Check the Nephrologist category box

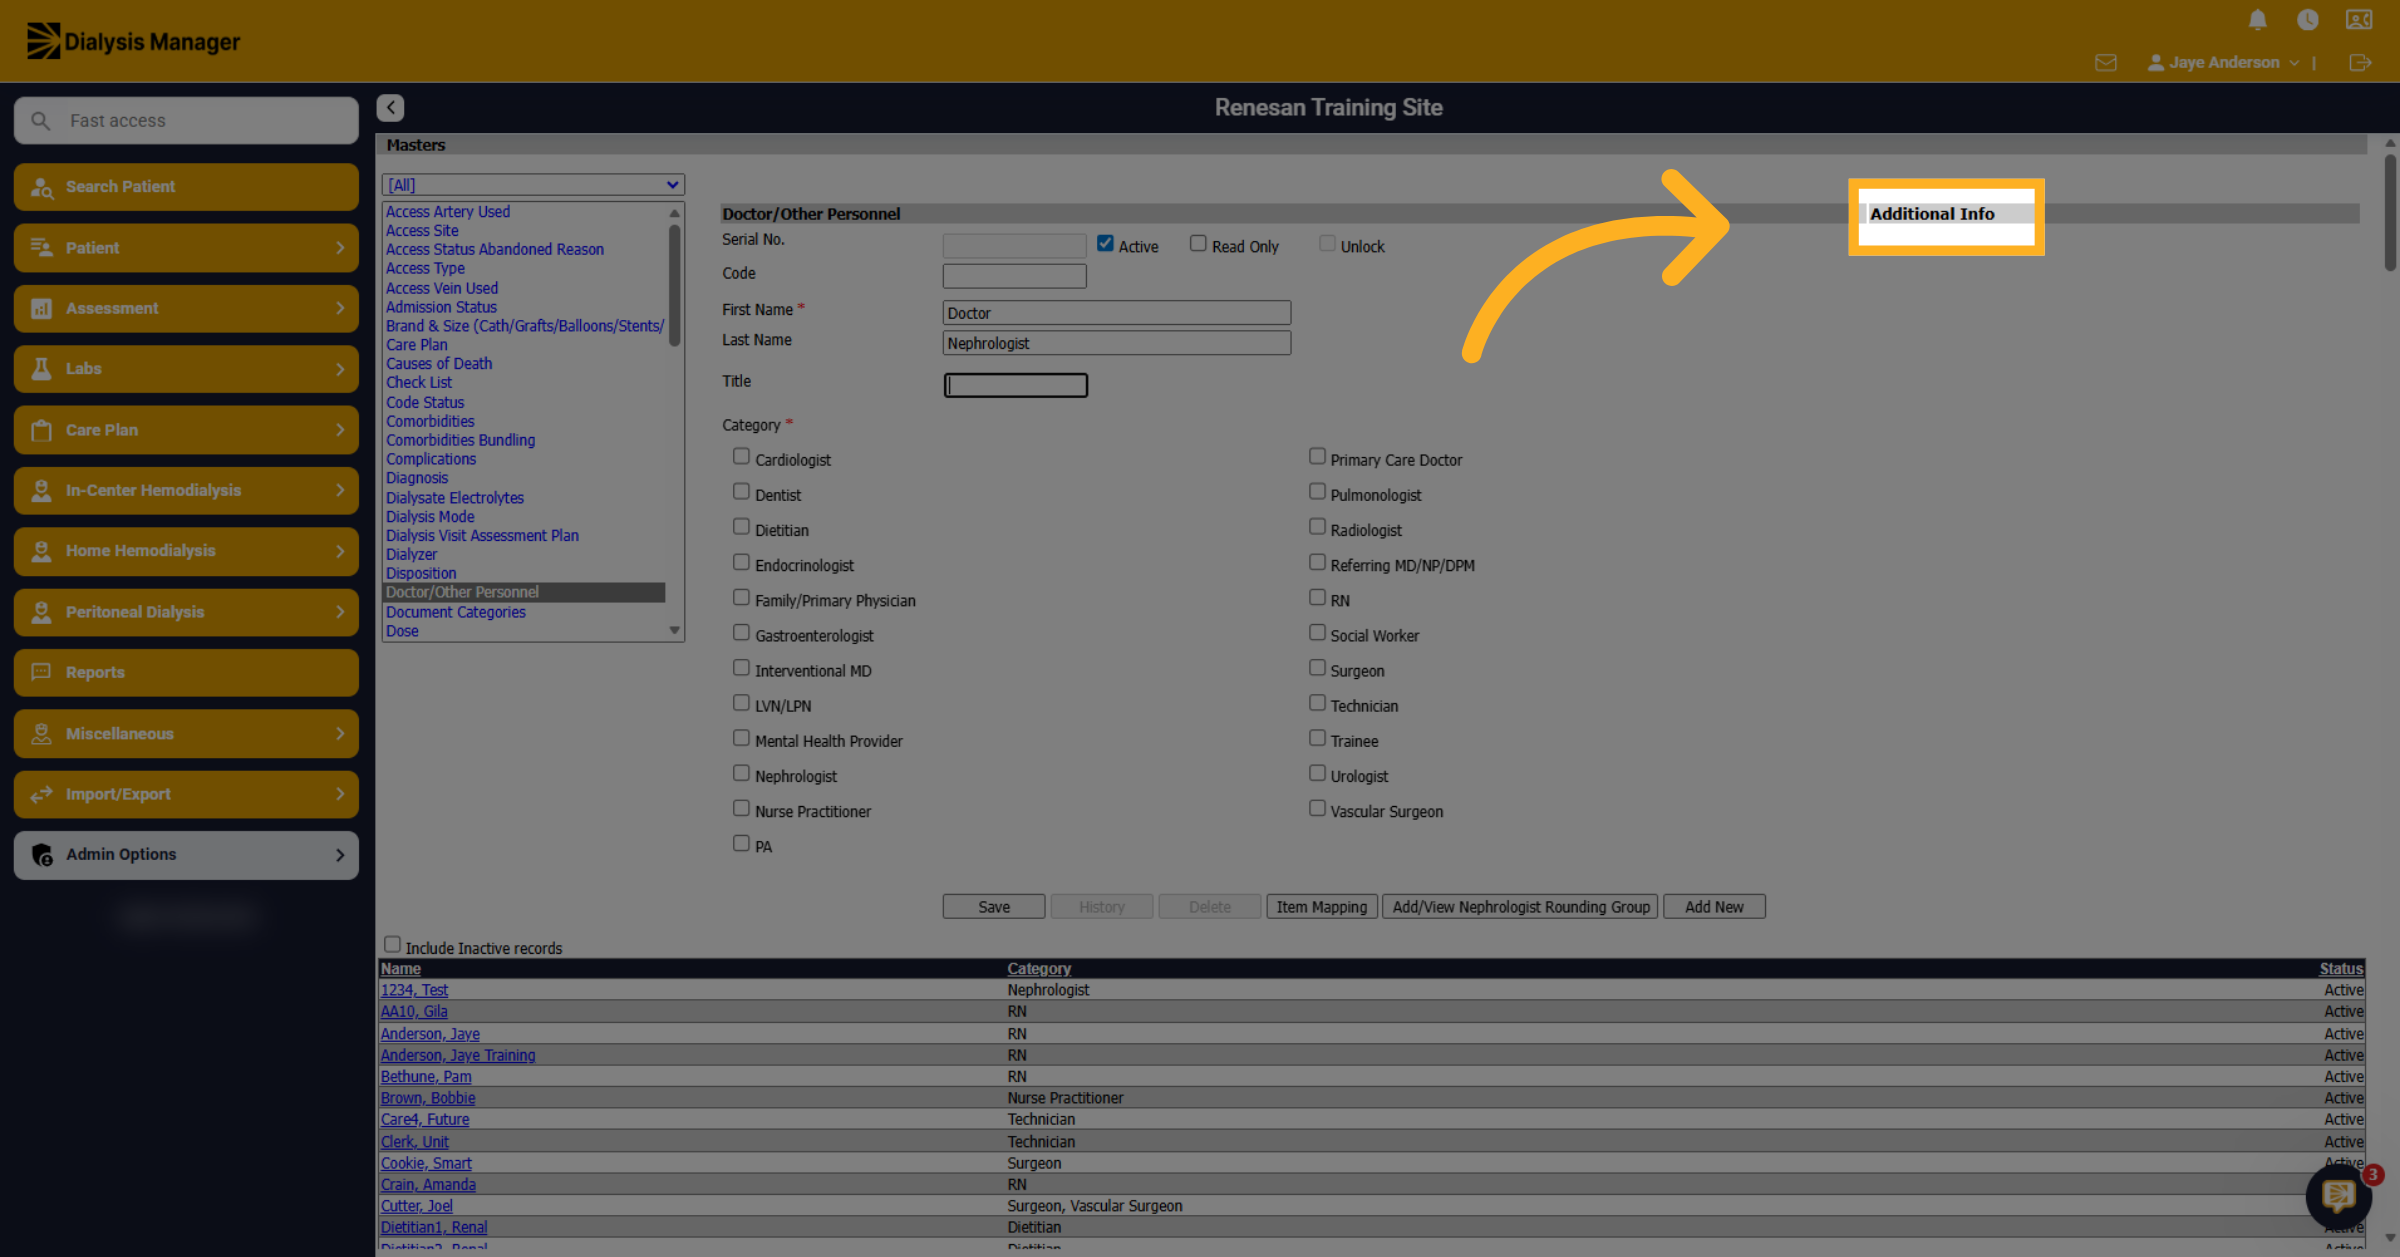click(741, 773)
